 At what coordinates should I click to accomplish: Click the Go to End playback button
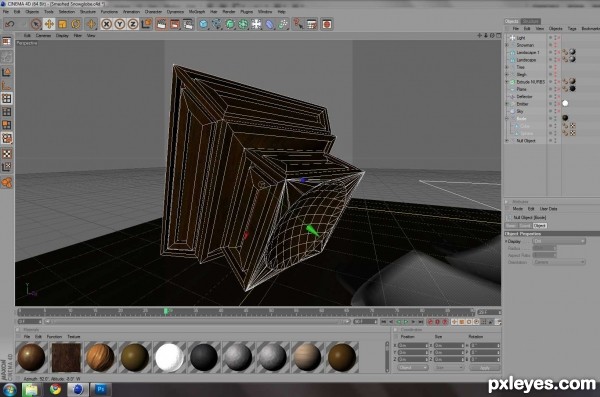point(421,322)
